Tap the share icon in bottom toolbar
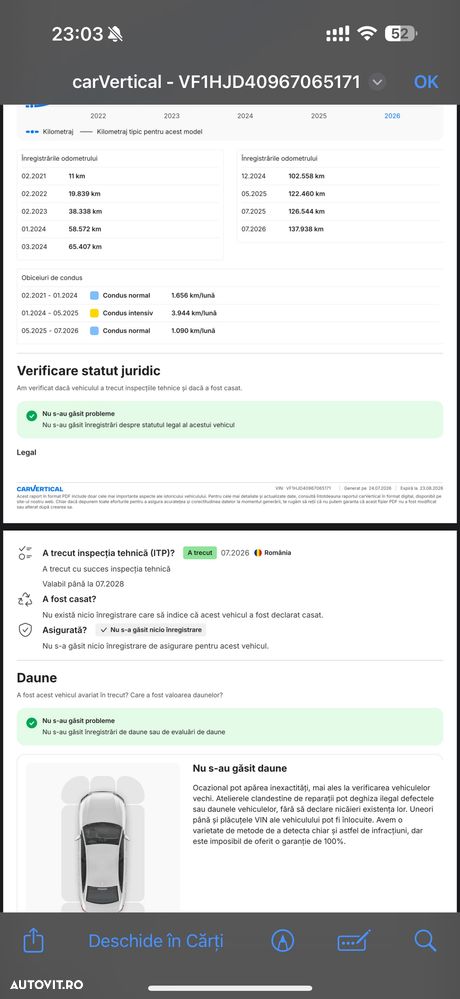460x999 pixels. 34,940
